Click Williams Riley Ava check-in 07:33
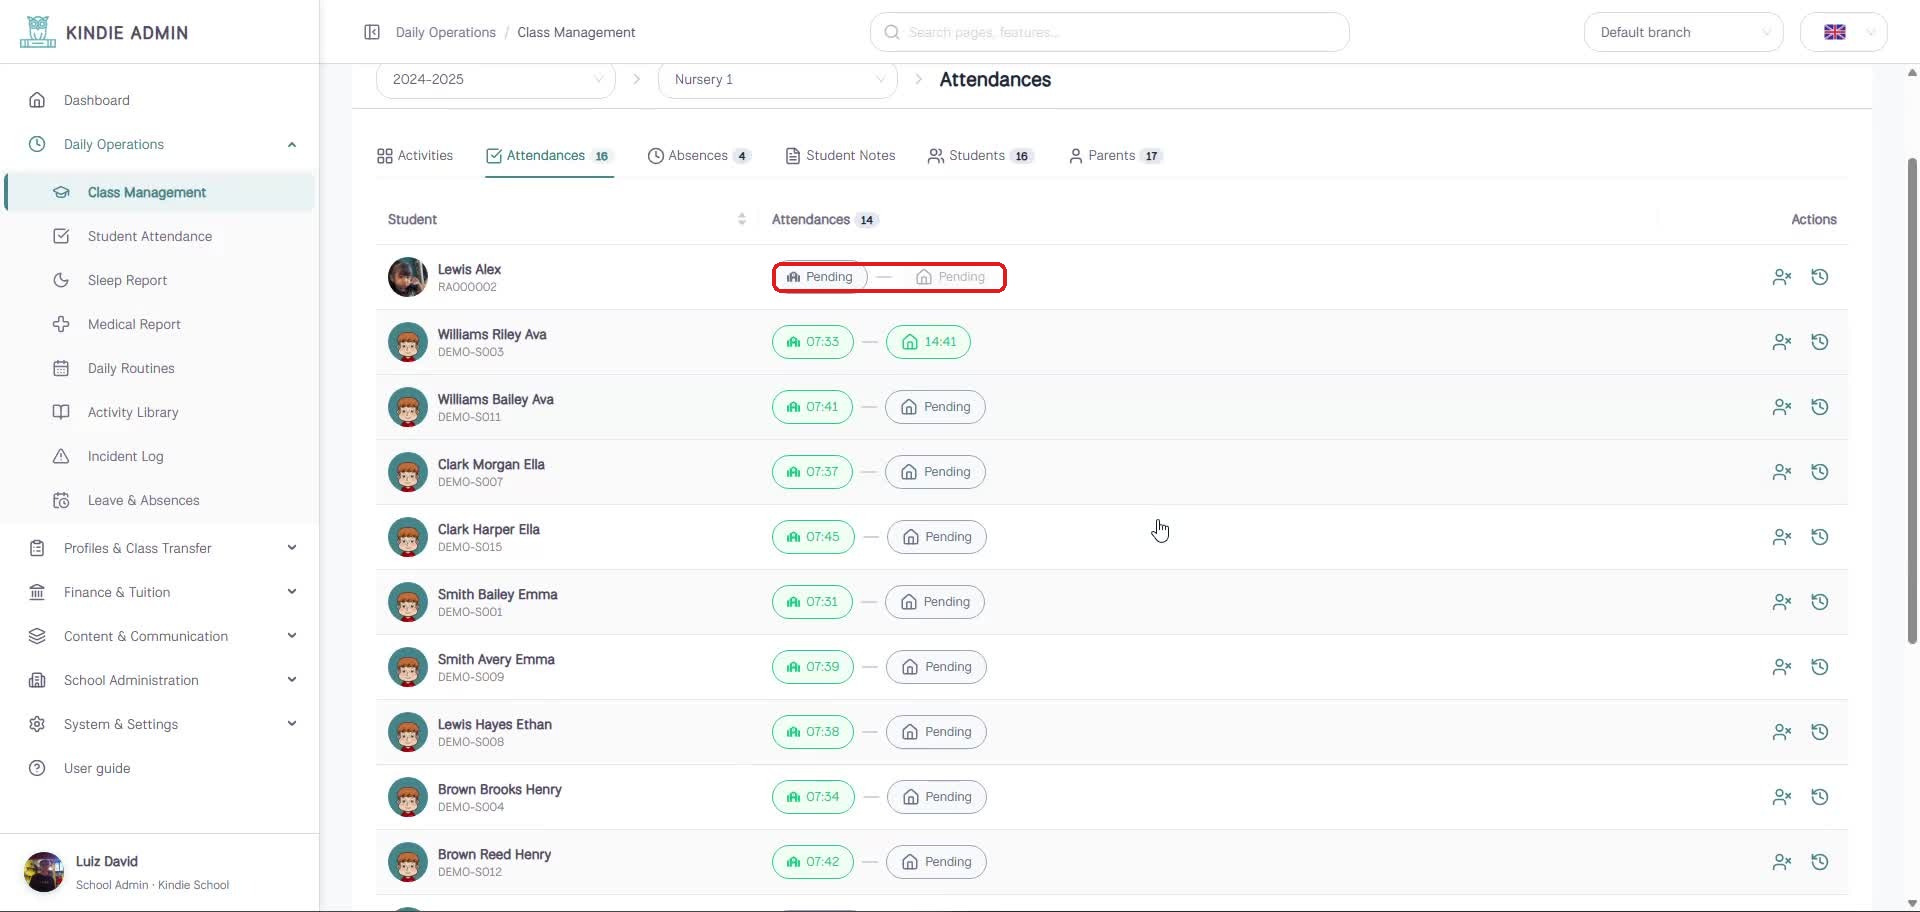The height and width of the screenshot is (912, 1920). (x=812, y=342)
